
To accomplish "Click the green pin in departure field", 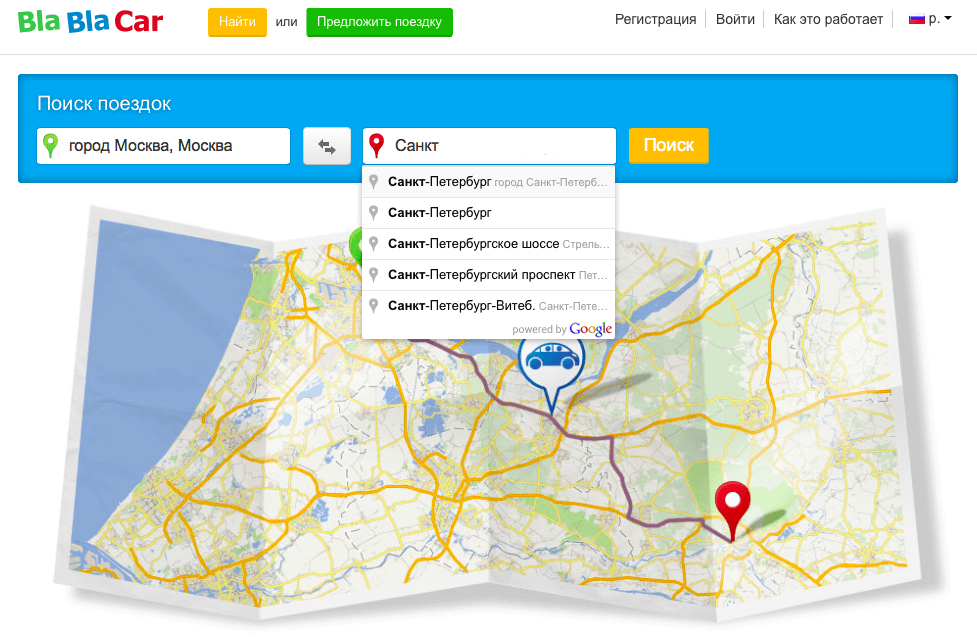I will [51, 146].
